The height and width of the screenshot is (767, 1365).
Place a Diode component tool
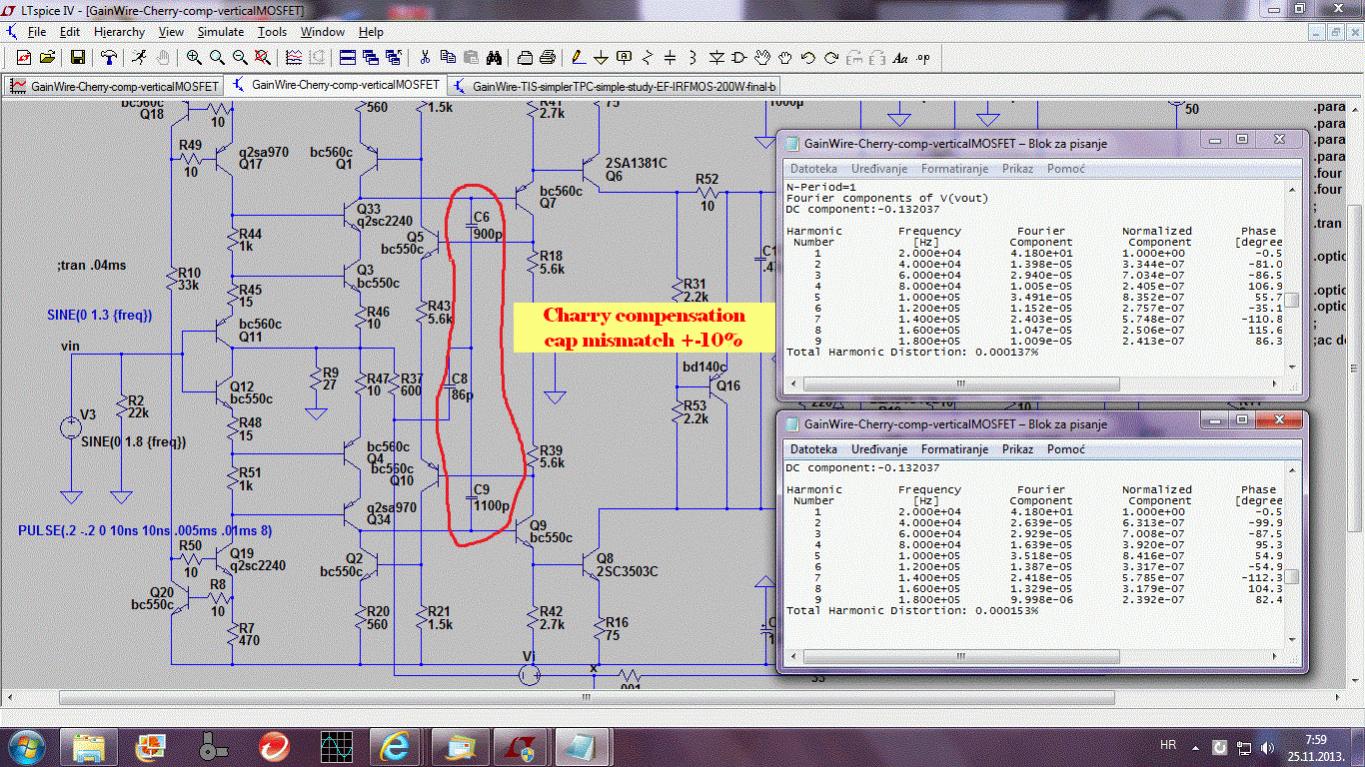[716, 58]
